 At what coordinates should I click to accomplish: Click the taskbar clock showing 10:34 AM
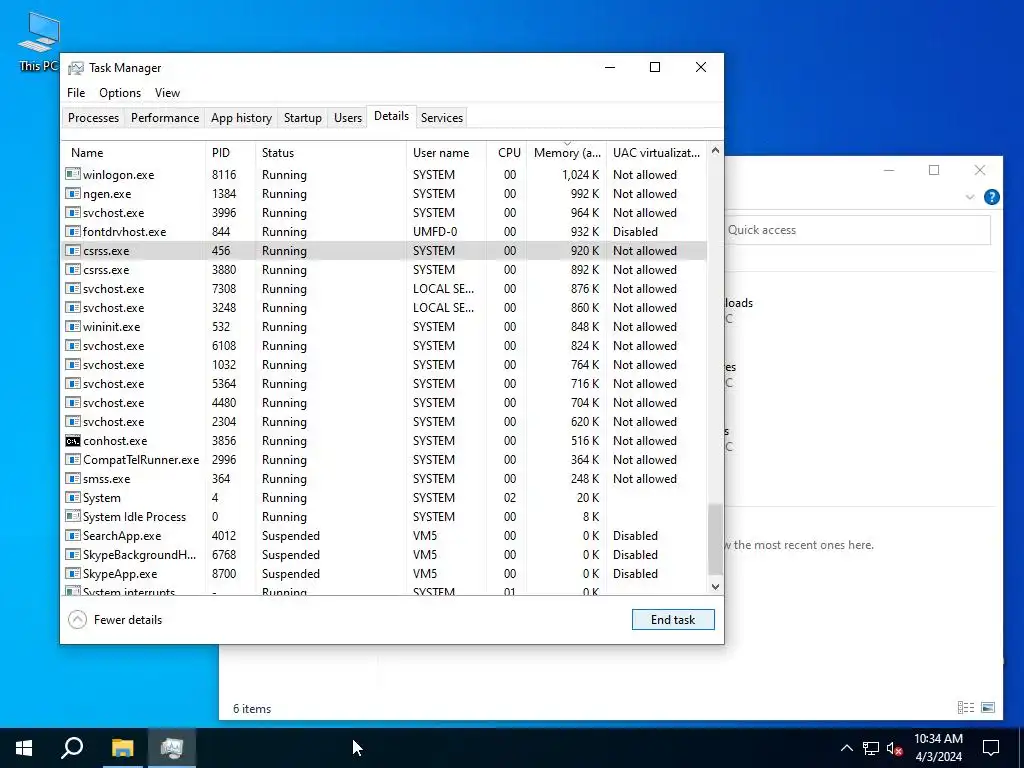click(938, 748)
